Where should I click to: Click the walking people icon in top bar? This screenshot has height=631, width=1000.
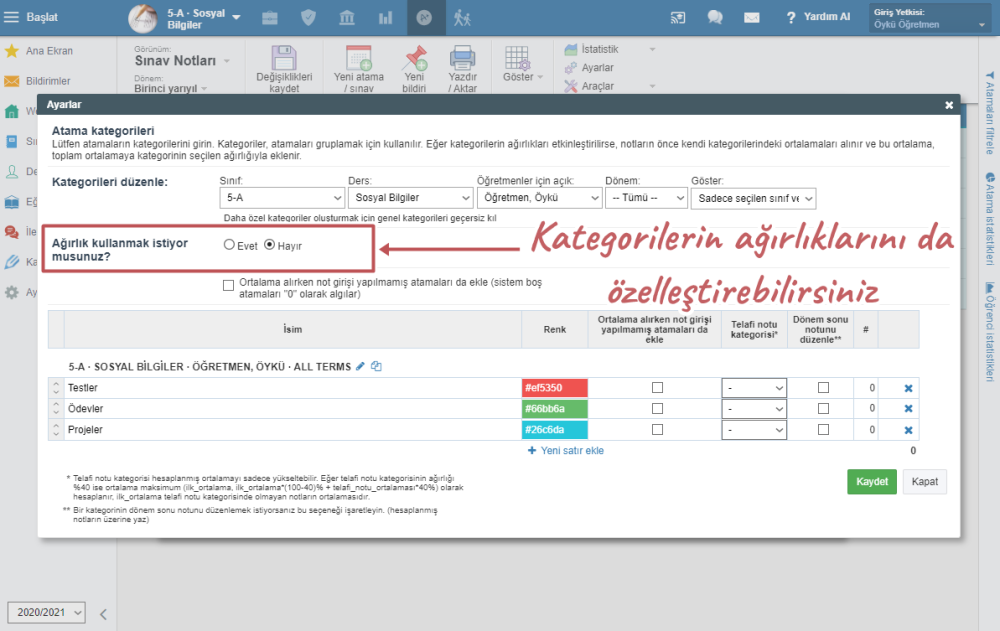[x=462, y=18]
